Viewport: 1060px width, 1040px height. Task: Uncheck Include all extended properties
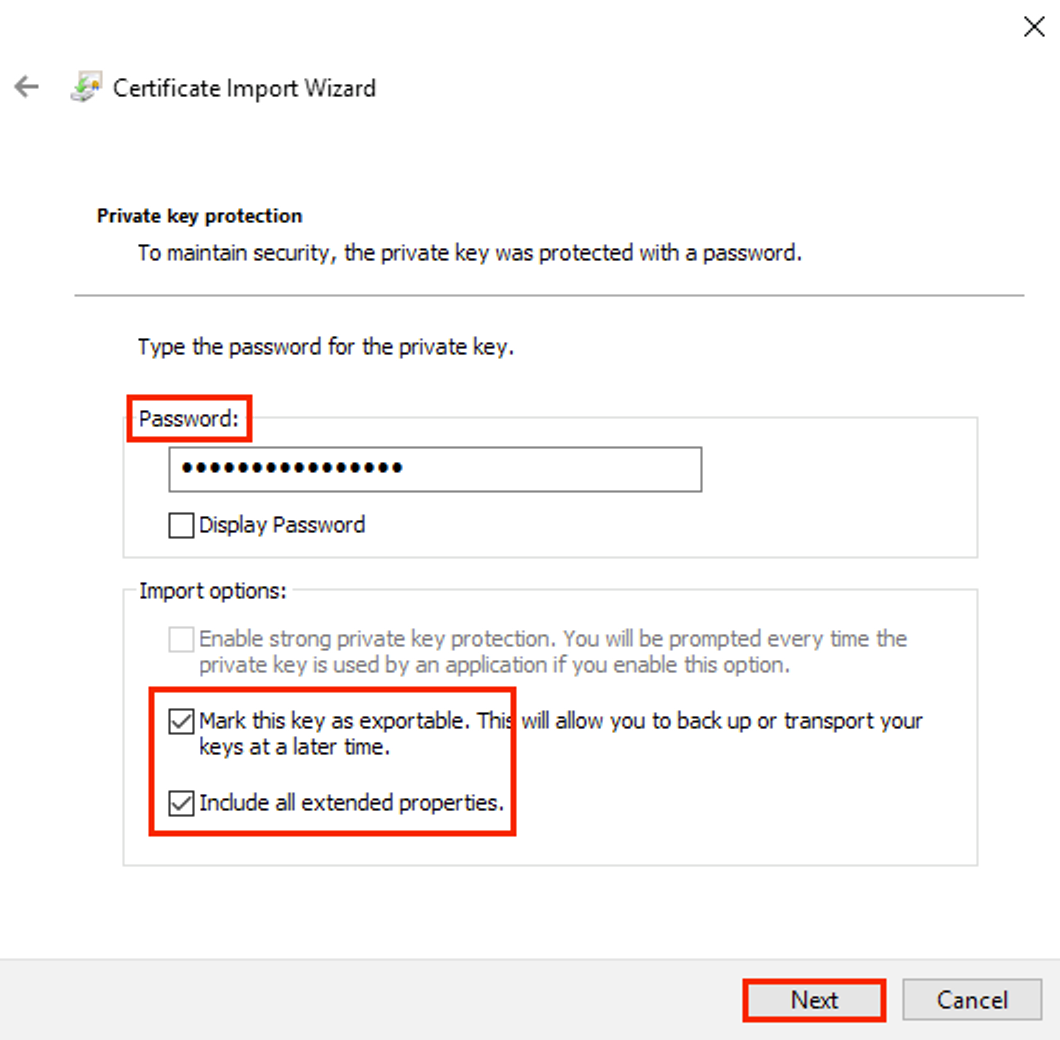(181, 803)
